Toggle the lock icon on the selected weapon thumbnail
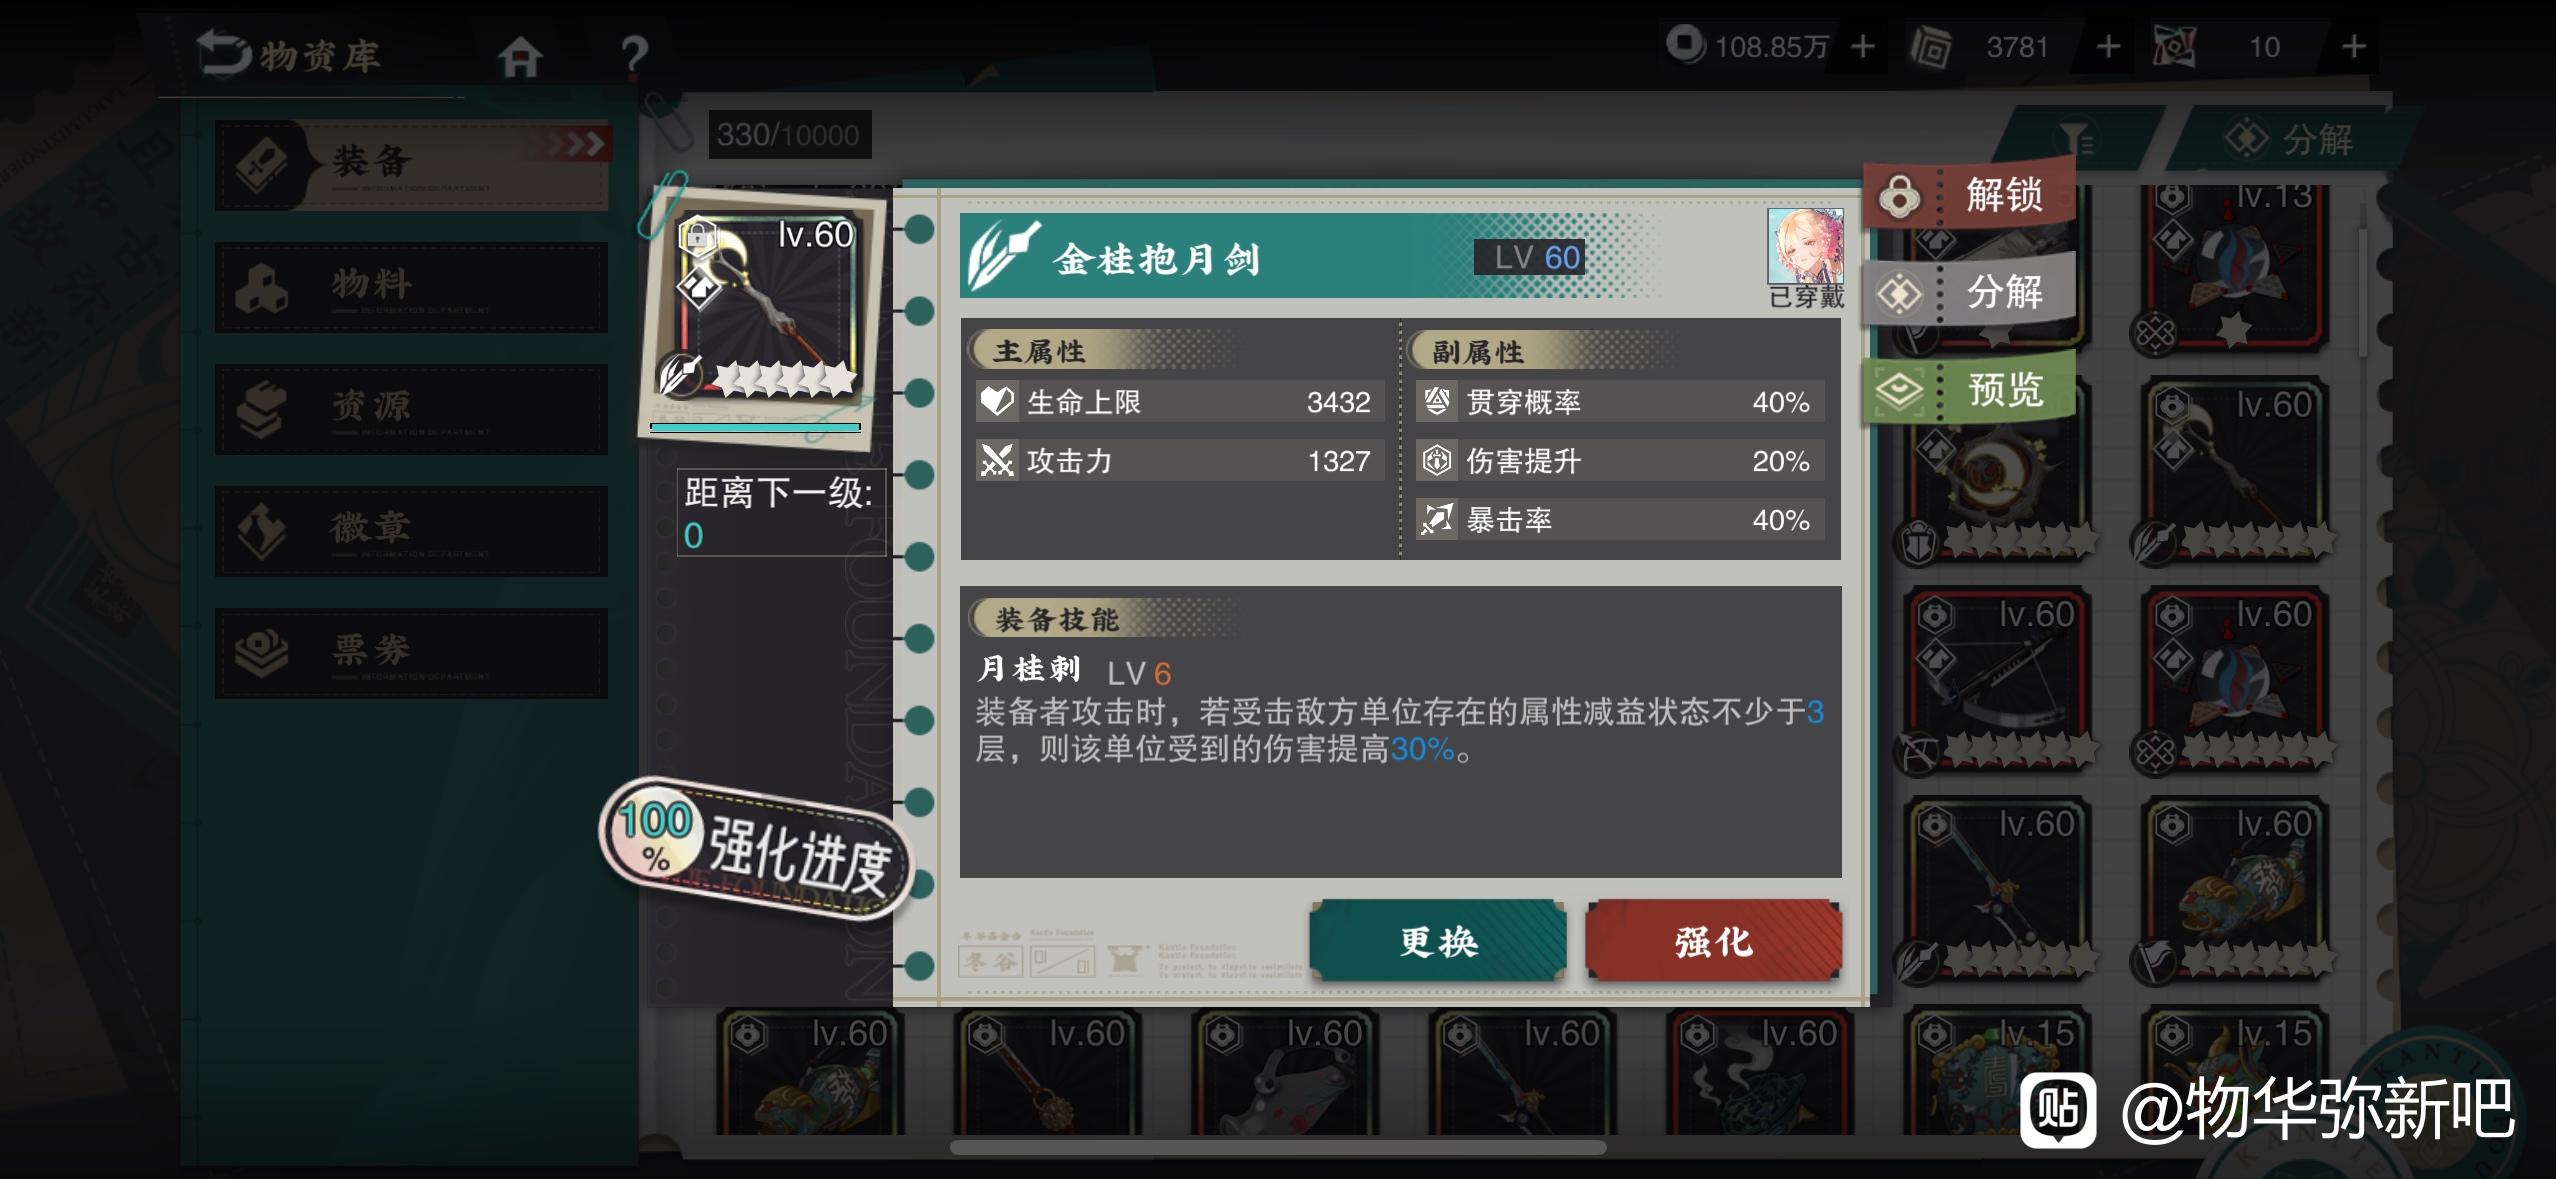The image size is (2556, 1179). tap(698, 236)
